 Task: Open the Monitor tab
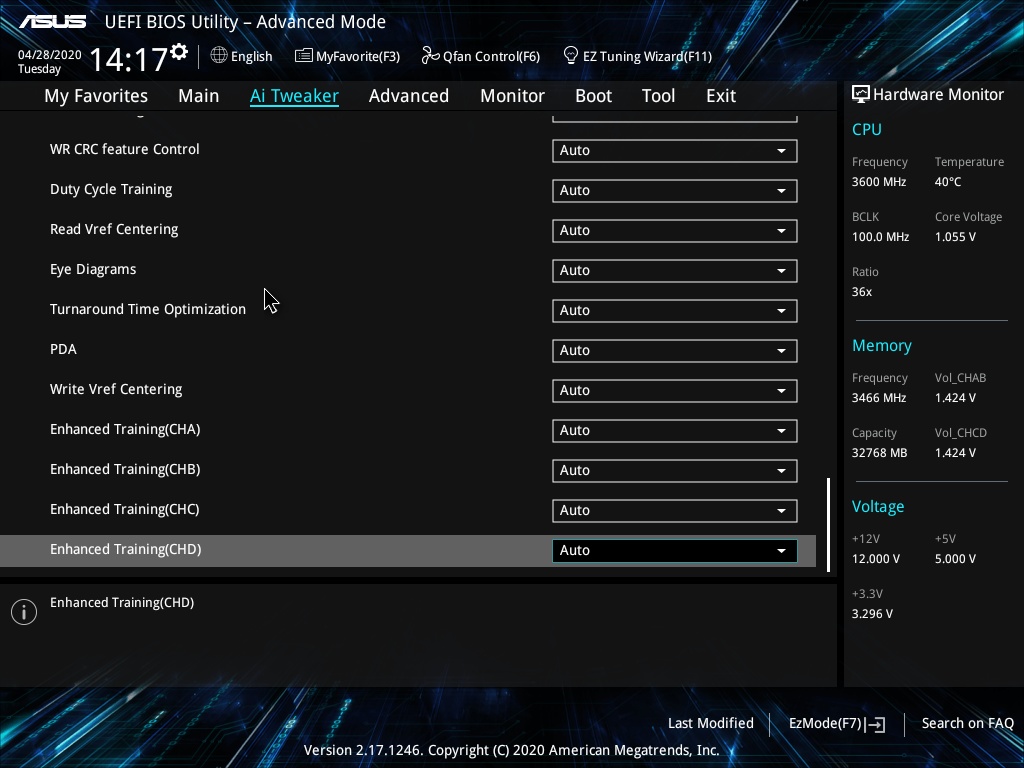tap(513, 96)
